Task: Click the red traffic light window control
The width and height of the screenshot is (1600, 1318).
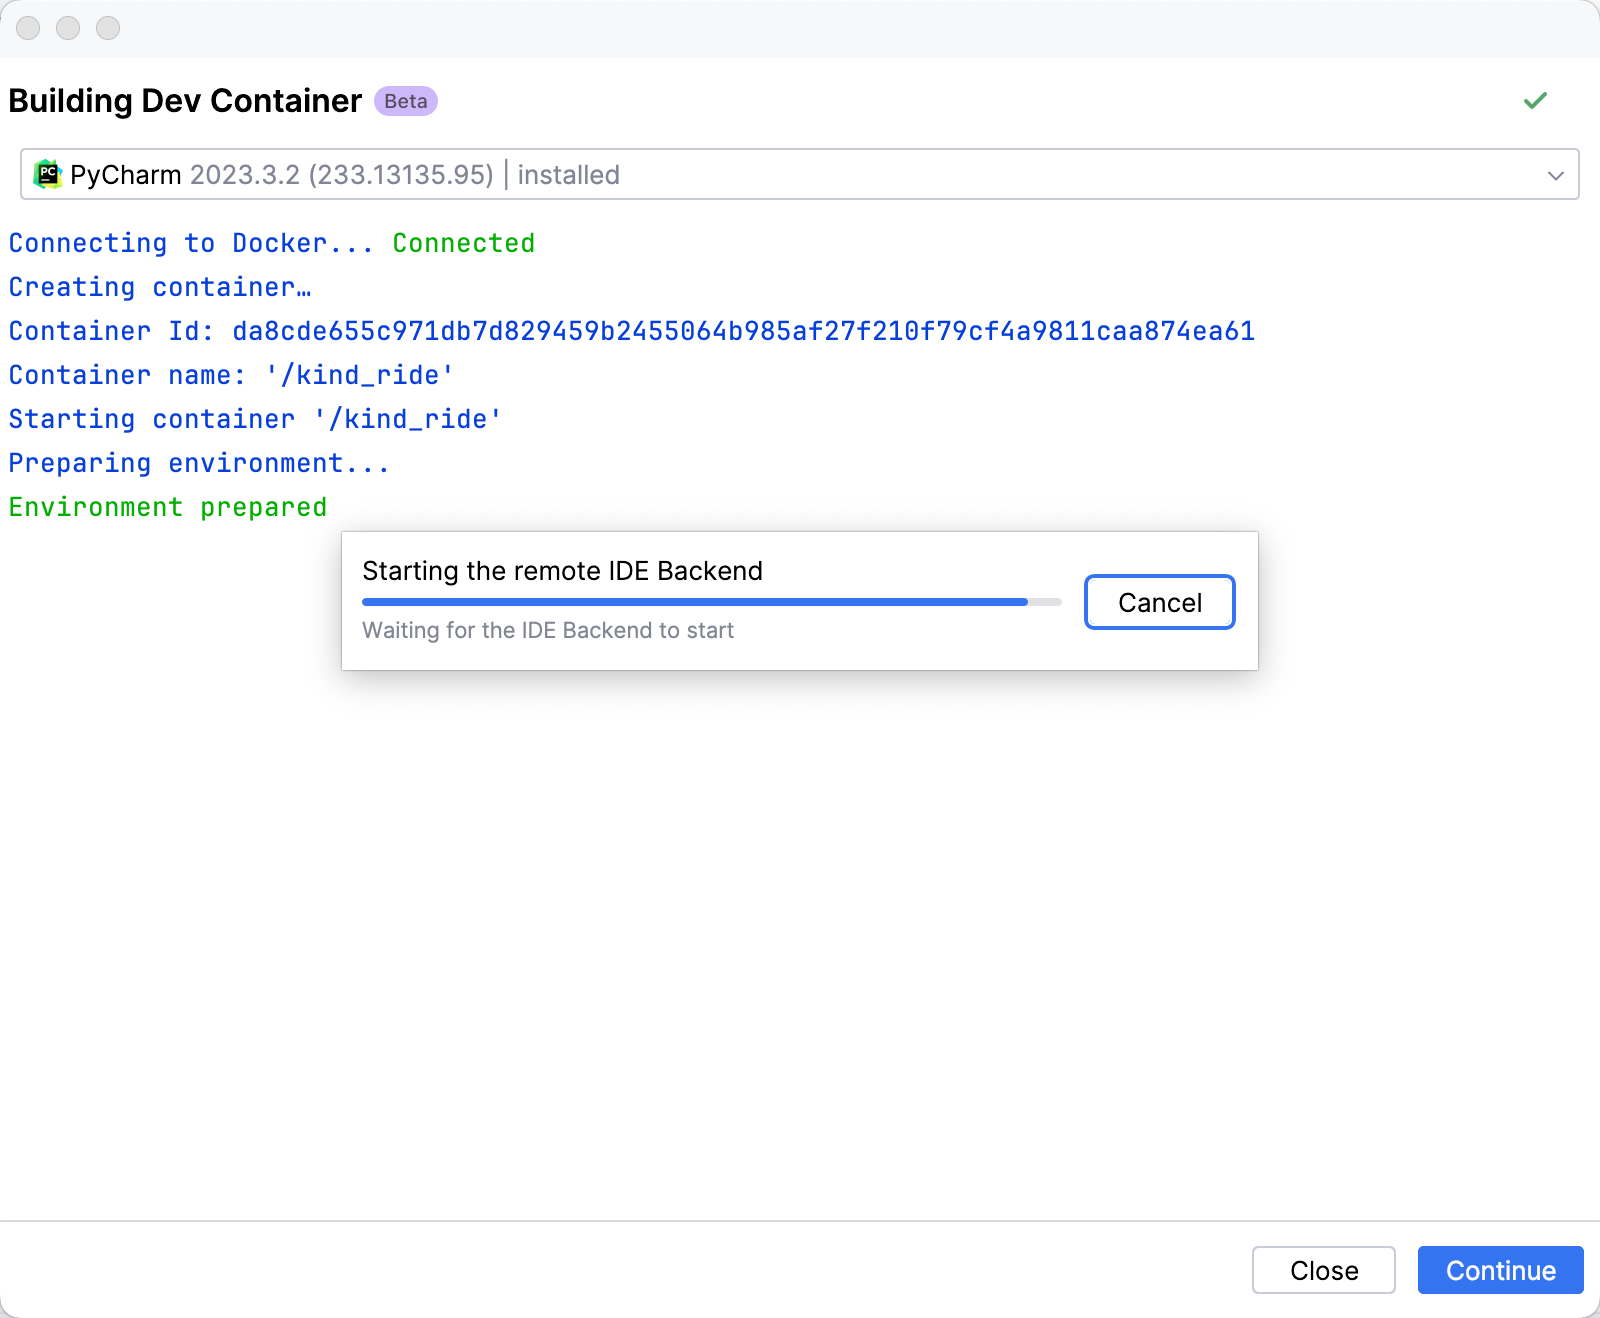Action: [28, 29]
